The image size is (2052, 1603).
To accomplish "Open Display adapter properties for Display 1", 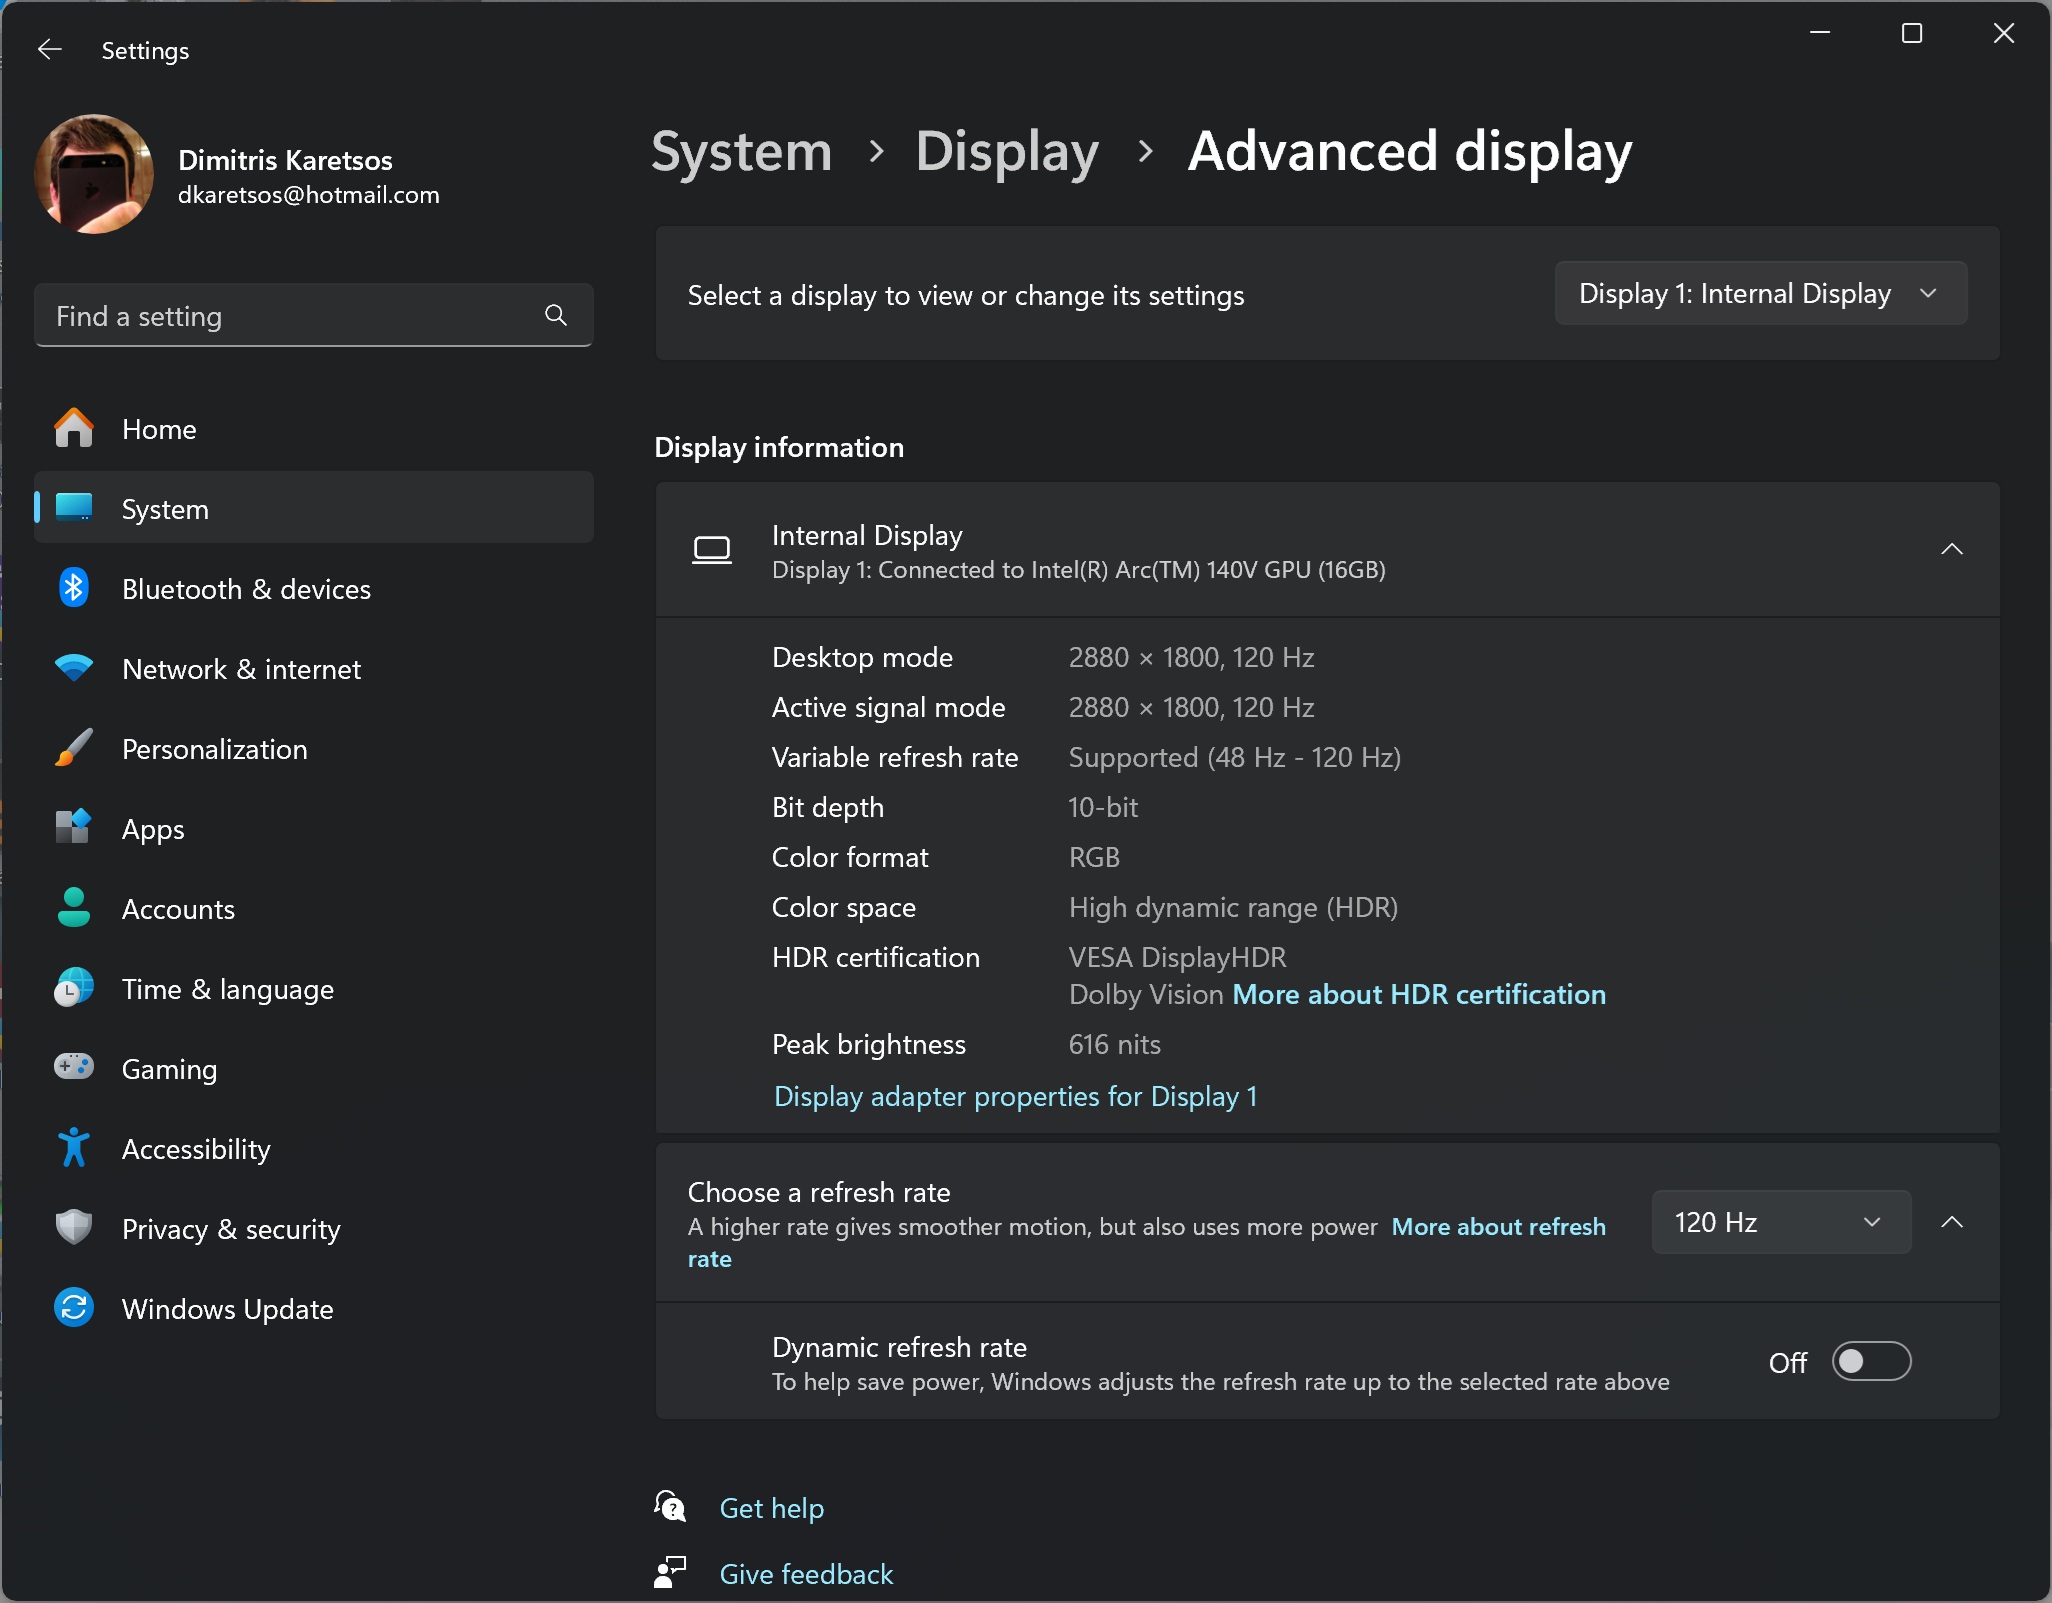I will tap(1015, 1097).
